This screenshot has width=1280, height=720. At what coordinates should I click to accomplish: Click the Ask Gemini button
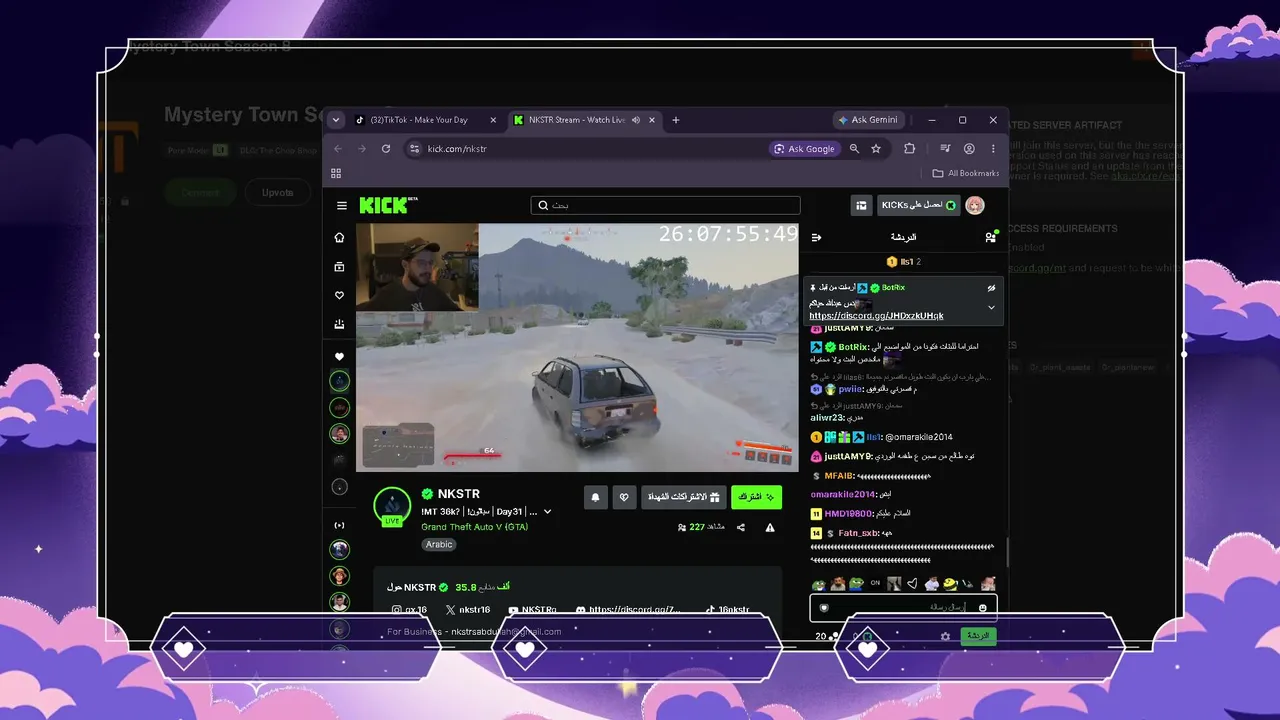click(x=868, y=120)
